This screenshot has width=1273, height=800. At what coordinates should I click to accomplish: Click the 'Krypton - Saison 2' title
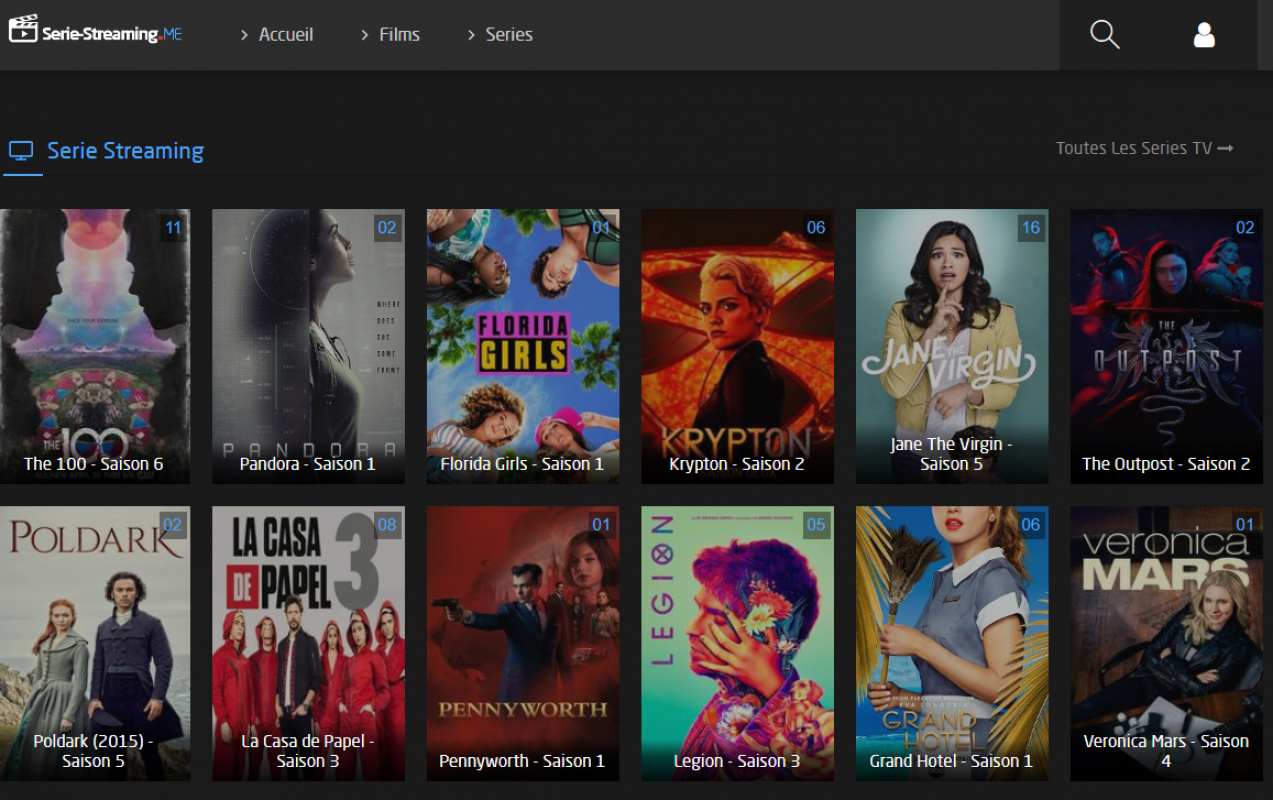[x=737, y=464]
